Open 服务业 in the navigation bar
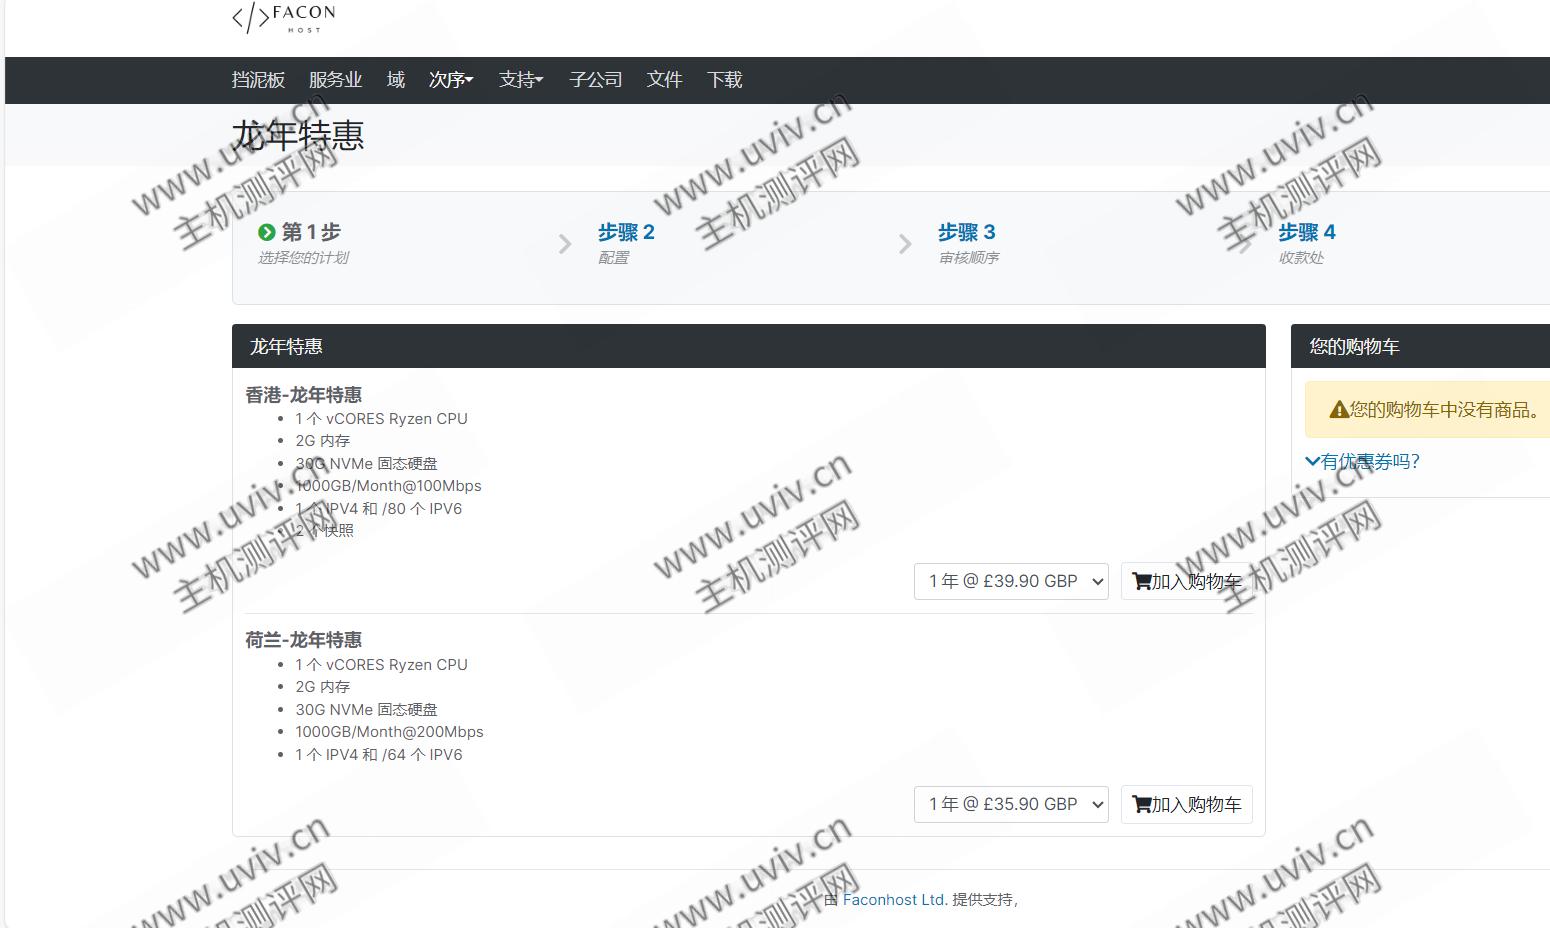1550x928 pixels. (335, 80)
